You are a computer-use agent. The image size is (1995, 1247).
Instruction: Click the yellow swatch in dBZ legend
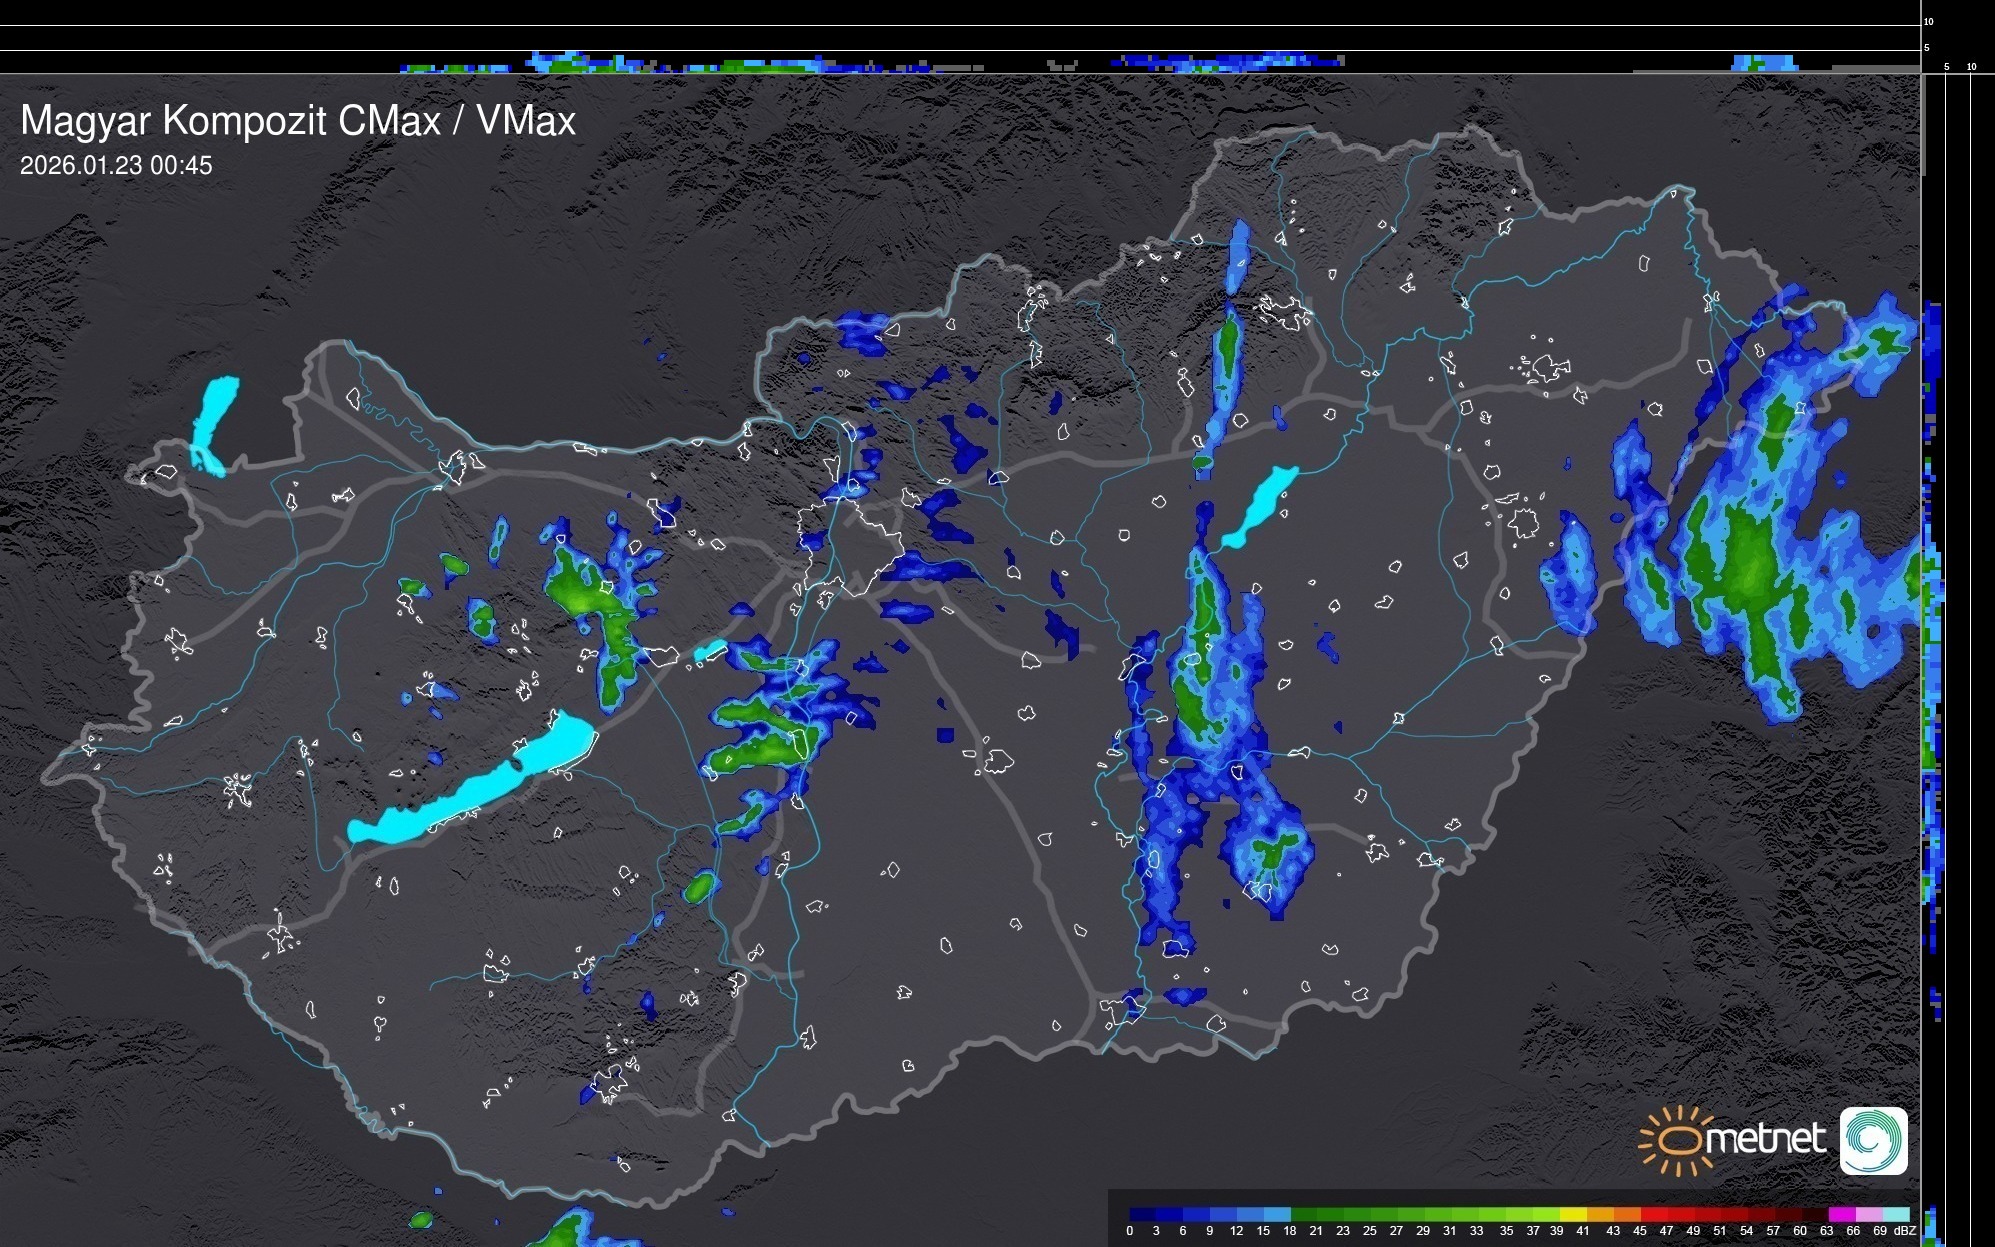(x=1574, y=1214)
